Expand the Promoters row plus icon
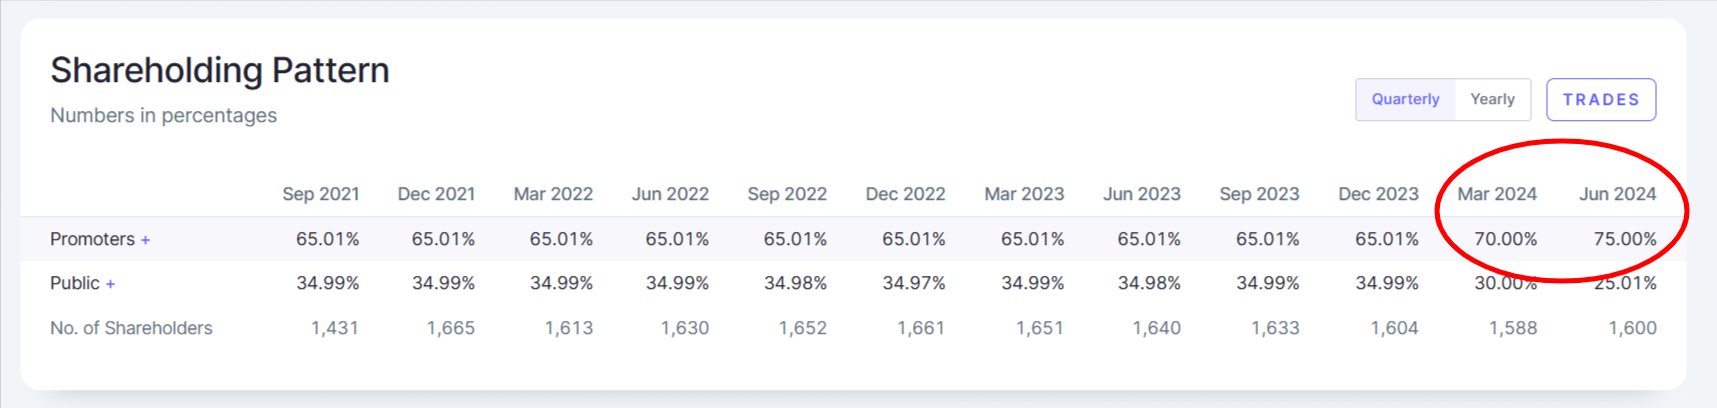Screen dimensions: 1717x408 tap(145, 240)
